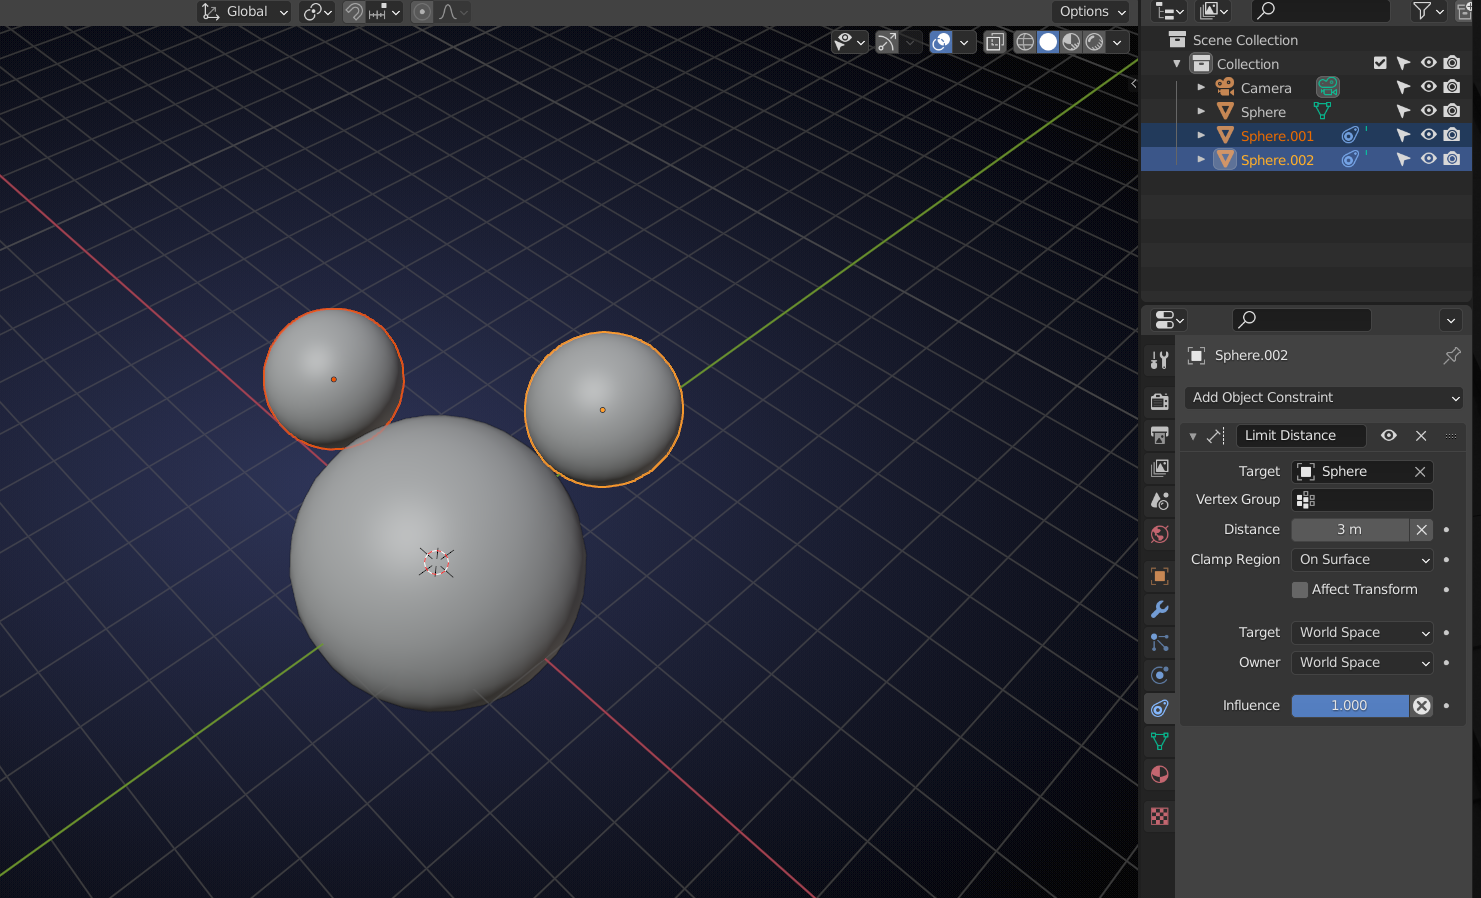Click the properties search field

(1302, 319)
